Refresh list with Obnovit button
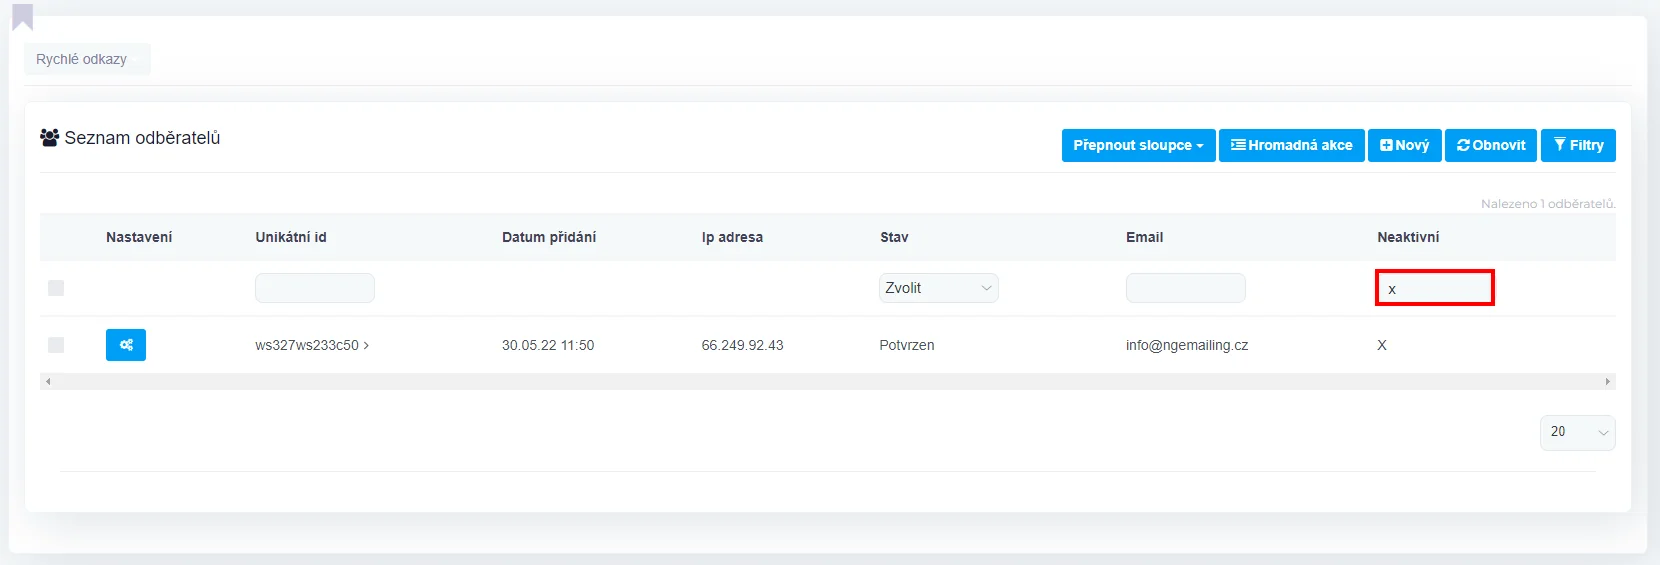The height and width of the screenshot is (565, 1660). click(1491, 145)
